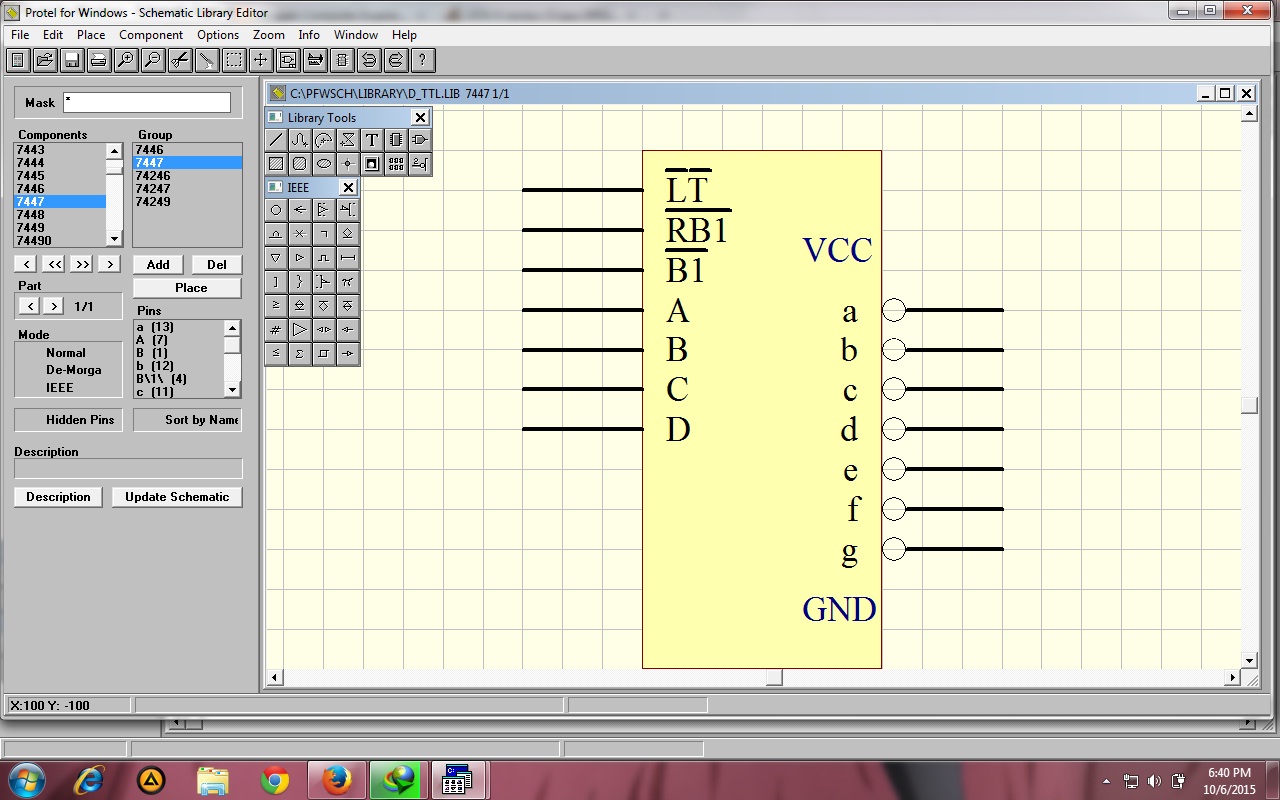1280x800 pixels.
Task: Select the Rounded Rectangle tool
Action: pos(300,164)
